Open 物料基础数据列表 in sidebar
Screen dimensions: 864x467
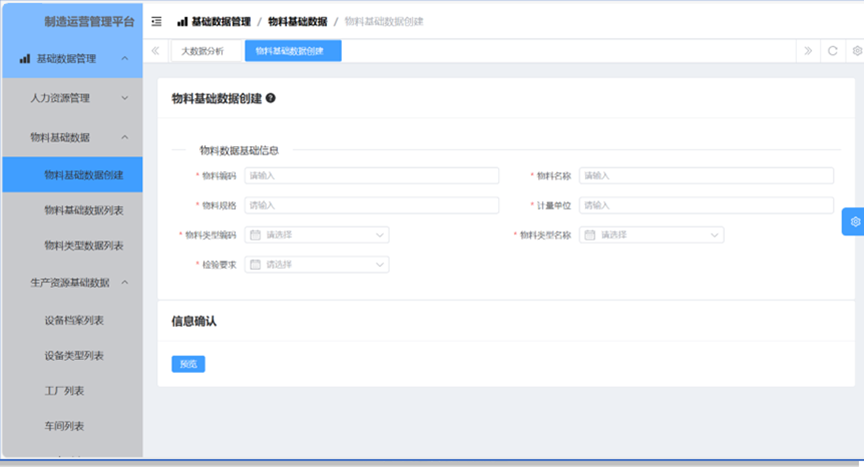[x=83, y=210]
